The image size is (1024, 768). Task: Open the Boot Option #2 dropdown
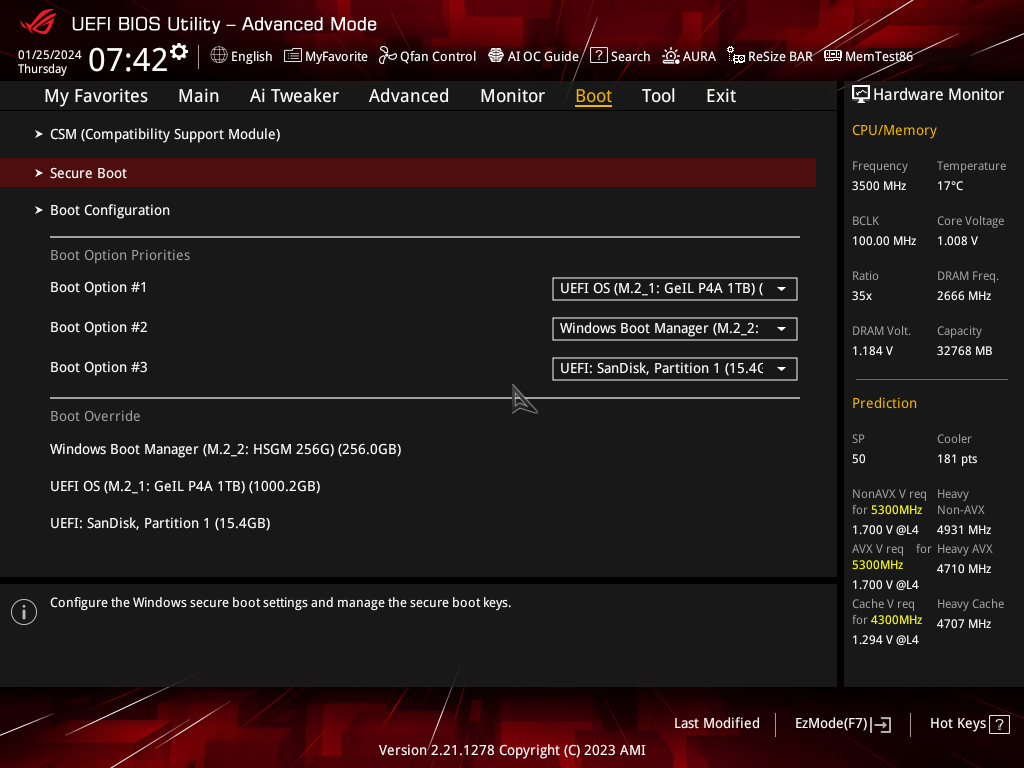674,329
